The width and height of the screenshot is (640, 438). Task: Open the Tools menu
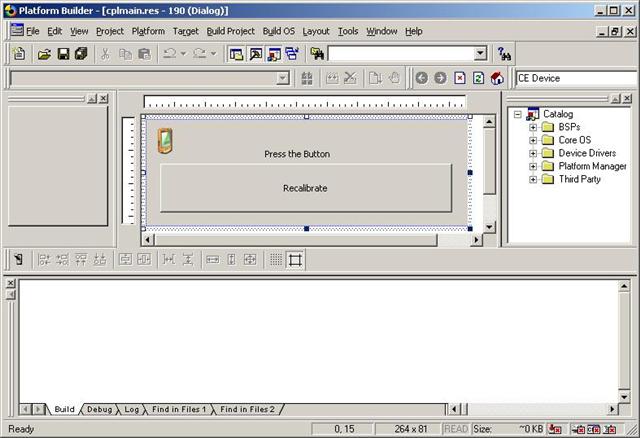coord(348,31)
